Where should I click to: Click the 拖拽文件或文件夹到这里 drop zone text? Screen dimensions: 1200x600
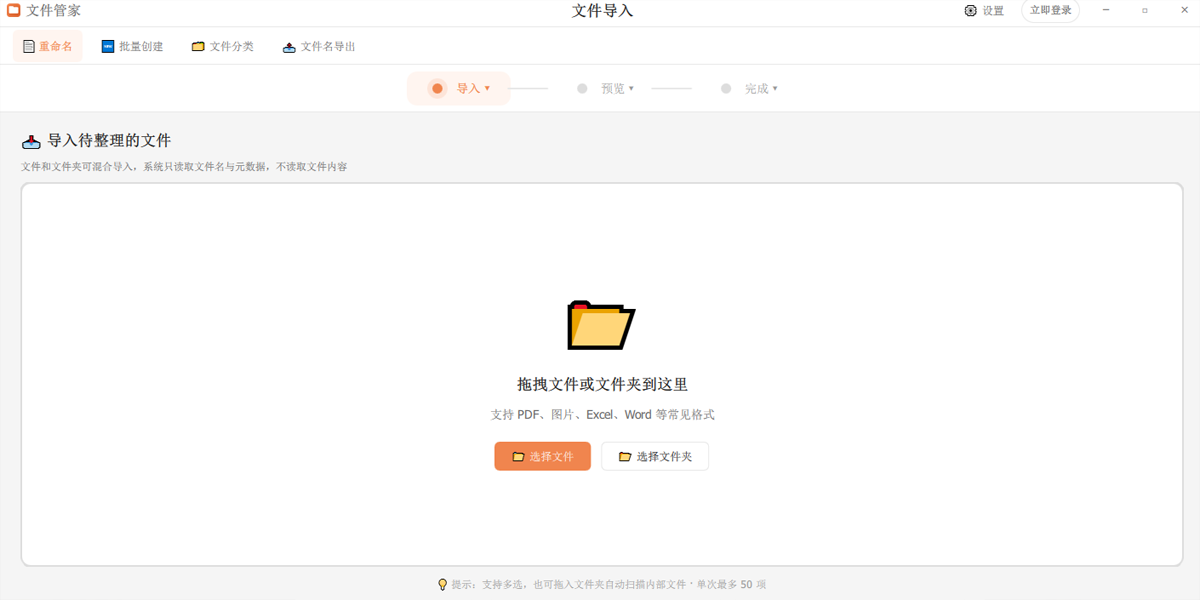click(602, 384)
